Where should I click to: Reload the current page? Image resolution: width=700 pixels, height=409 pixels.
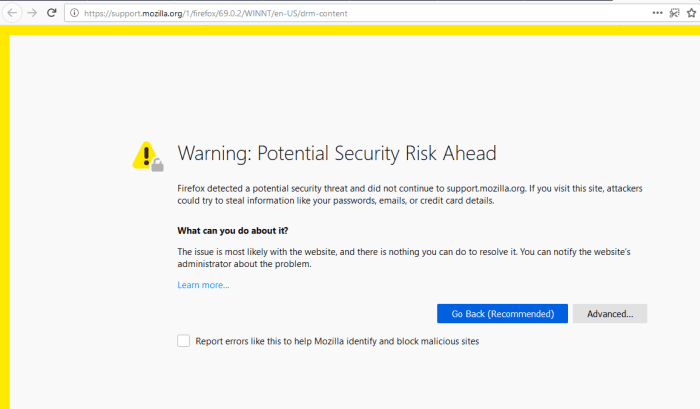click(53, 12)
